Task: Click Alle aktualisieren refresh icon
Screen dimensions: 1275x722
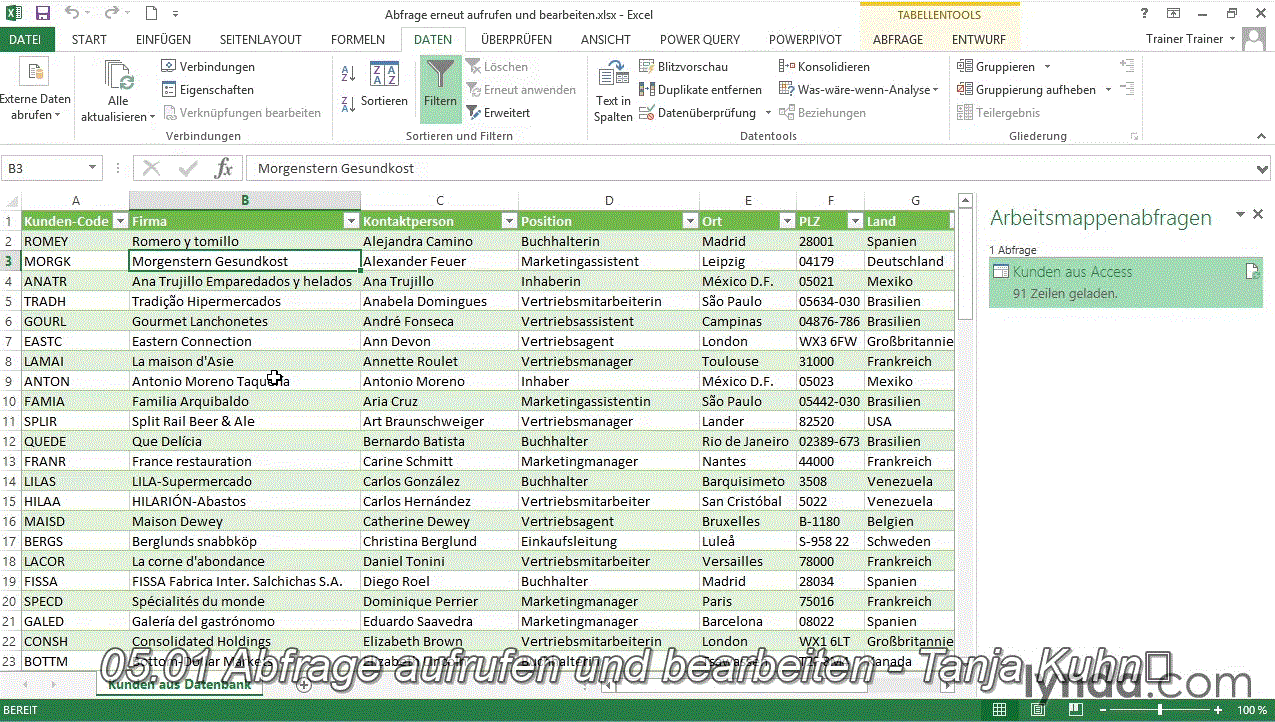Action: 119,75
